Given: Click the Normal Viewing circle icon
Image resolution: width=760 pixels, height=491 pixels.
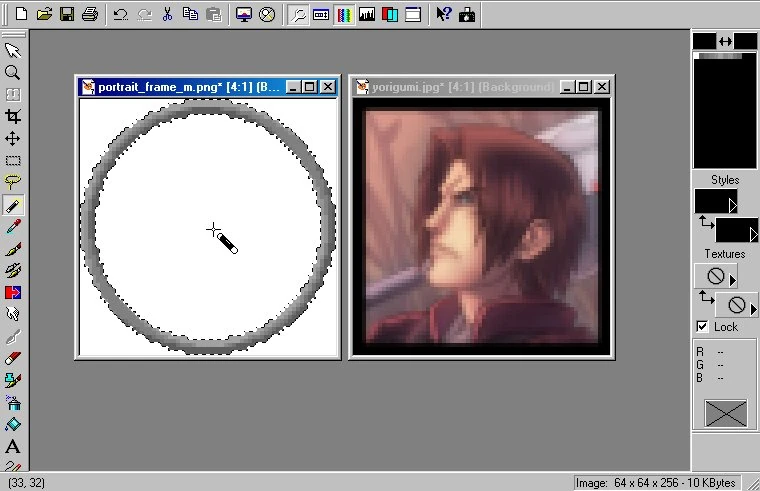Looking at the screenshot, I should [x=267, y=14].
